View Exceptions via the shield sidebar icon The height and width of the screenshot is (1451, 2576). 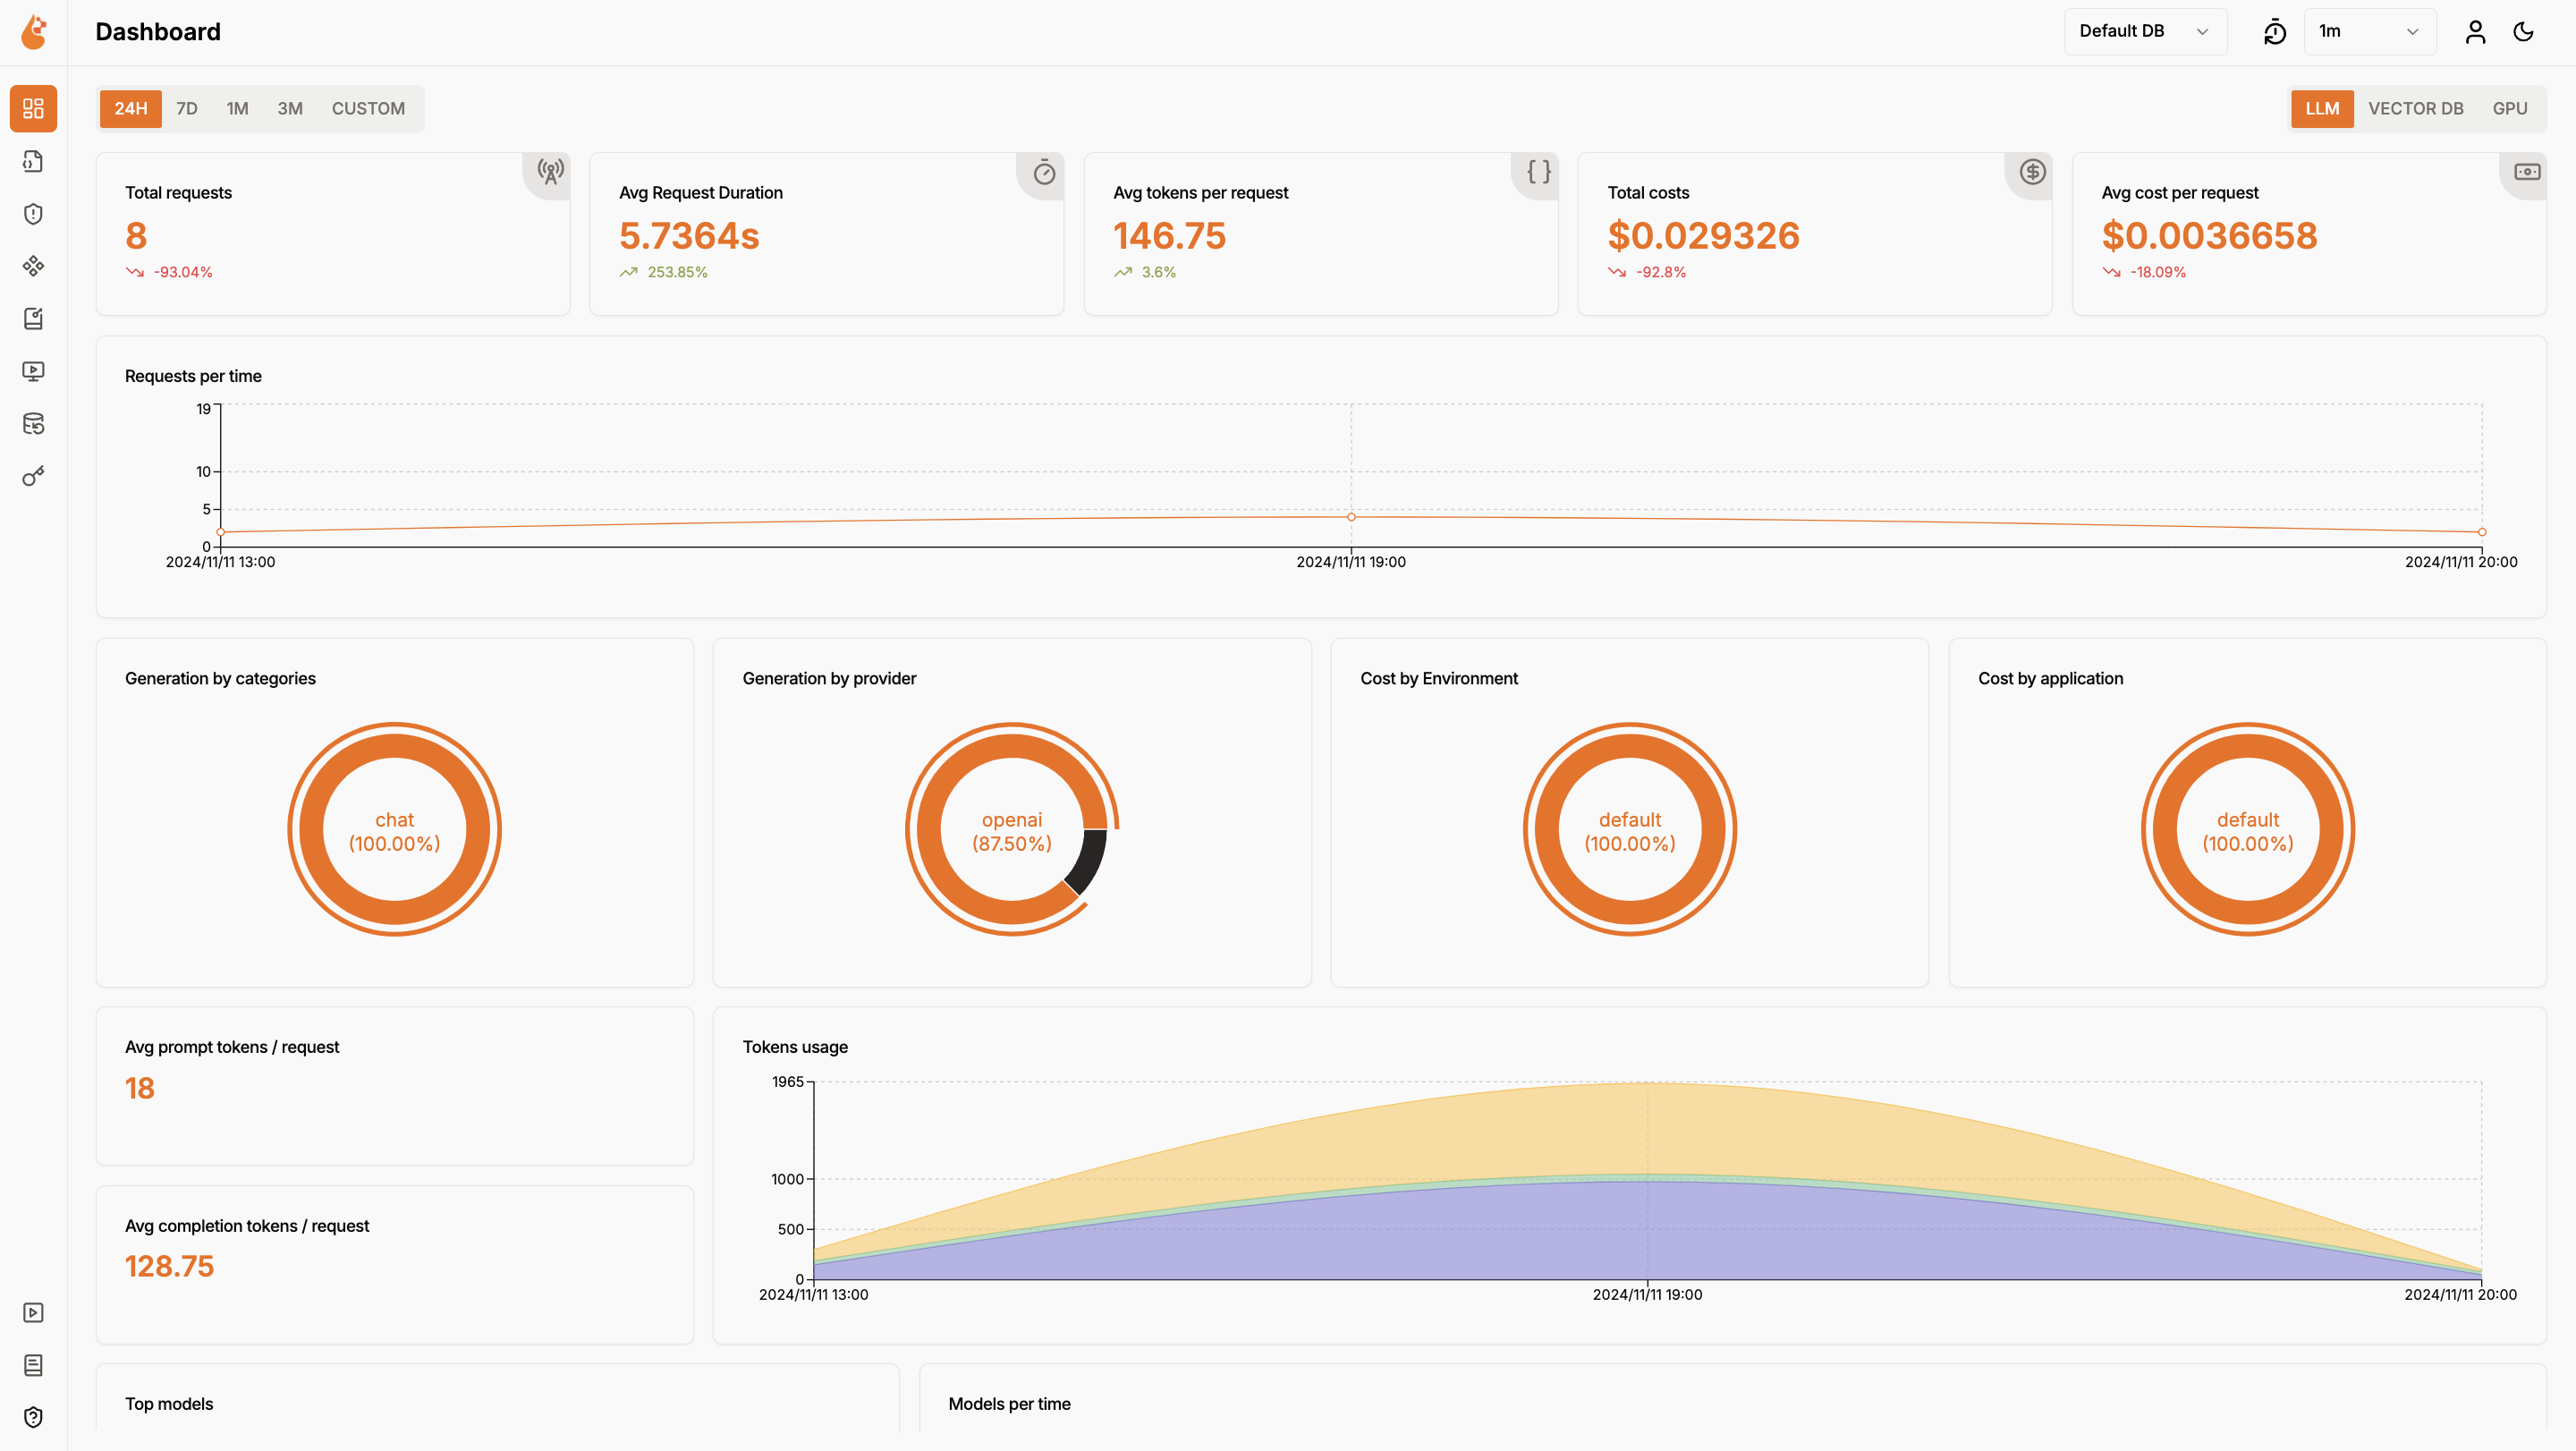point(33,214)
